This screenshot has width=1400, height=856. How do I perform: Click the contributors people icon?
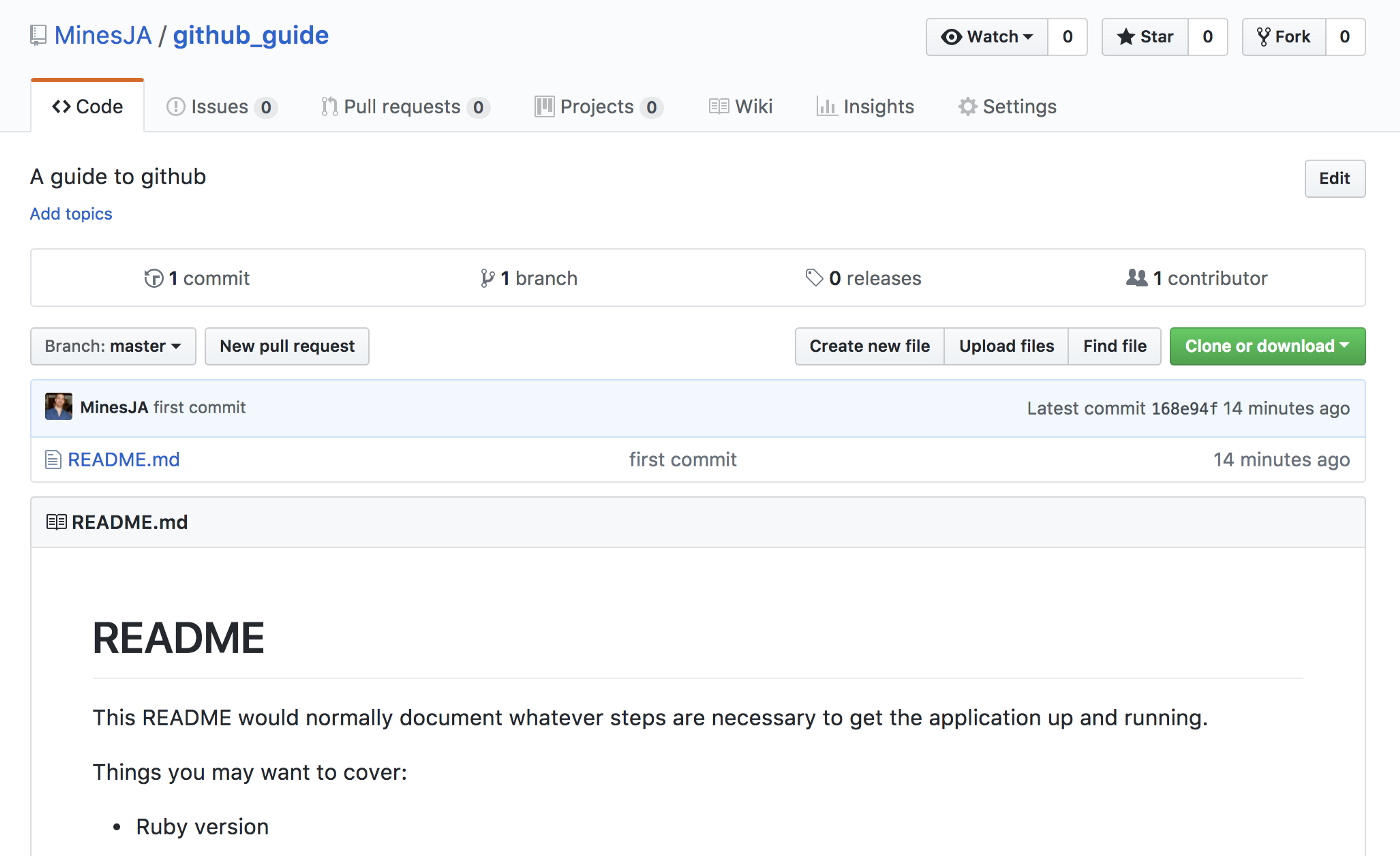pos(1138,278)
